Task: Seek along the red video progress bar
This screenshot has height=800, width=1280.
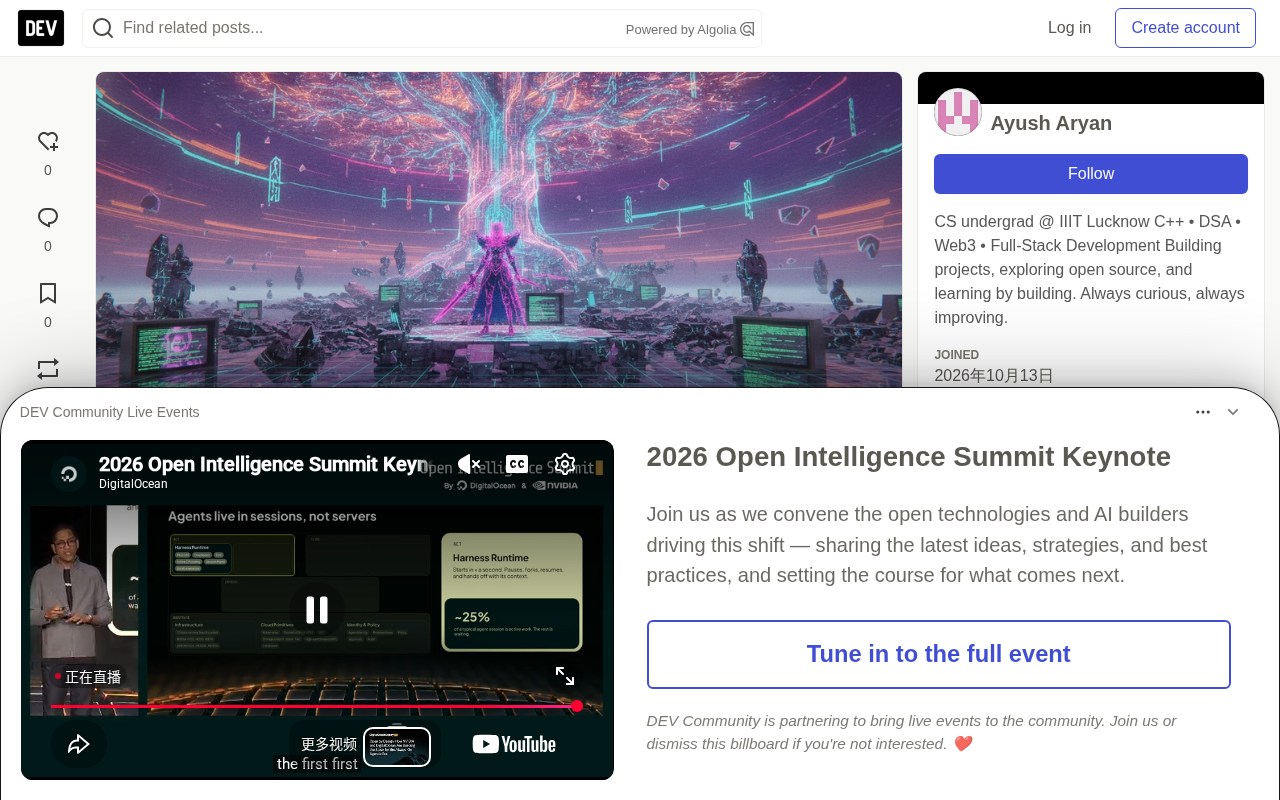Action: click(314, 706)
